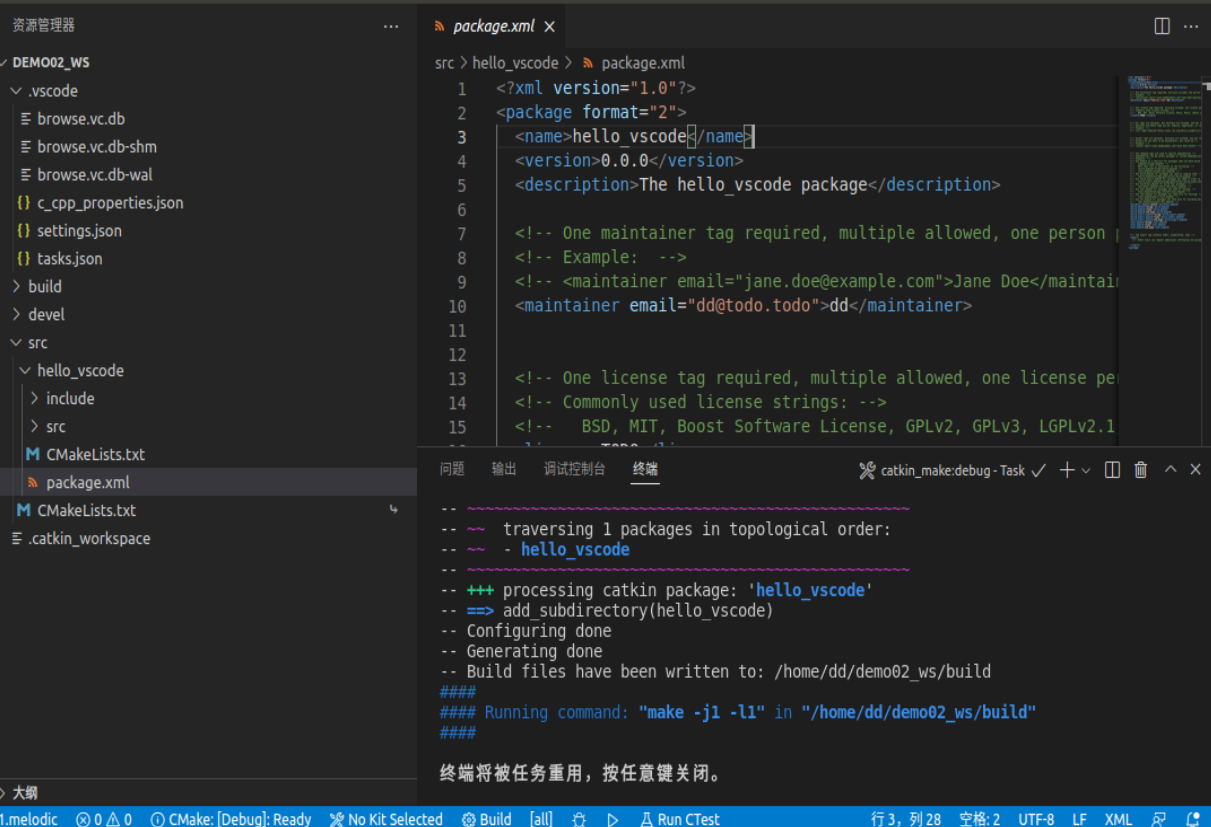This screenshot has width=1211, height=827.
Task: Switch to the 调试控制台 tab
Action: point(575,468)
